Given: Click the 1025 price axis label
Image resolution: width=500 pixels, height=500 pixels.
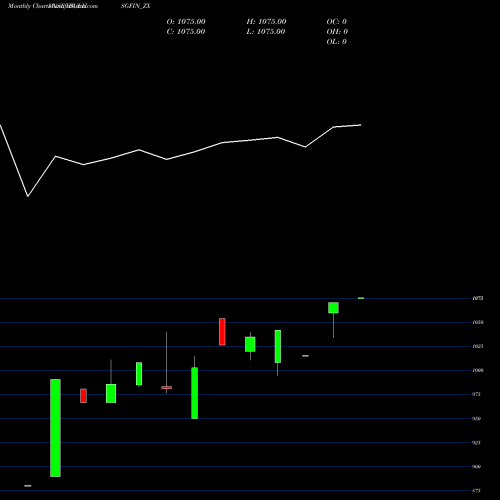Looking at the screenshot, I should (478, 346).
